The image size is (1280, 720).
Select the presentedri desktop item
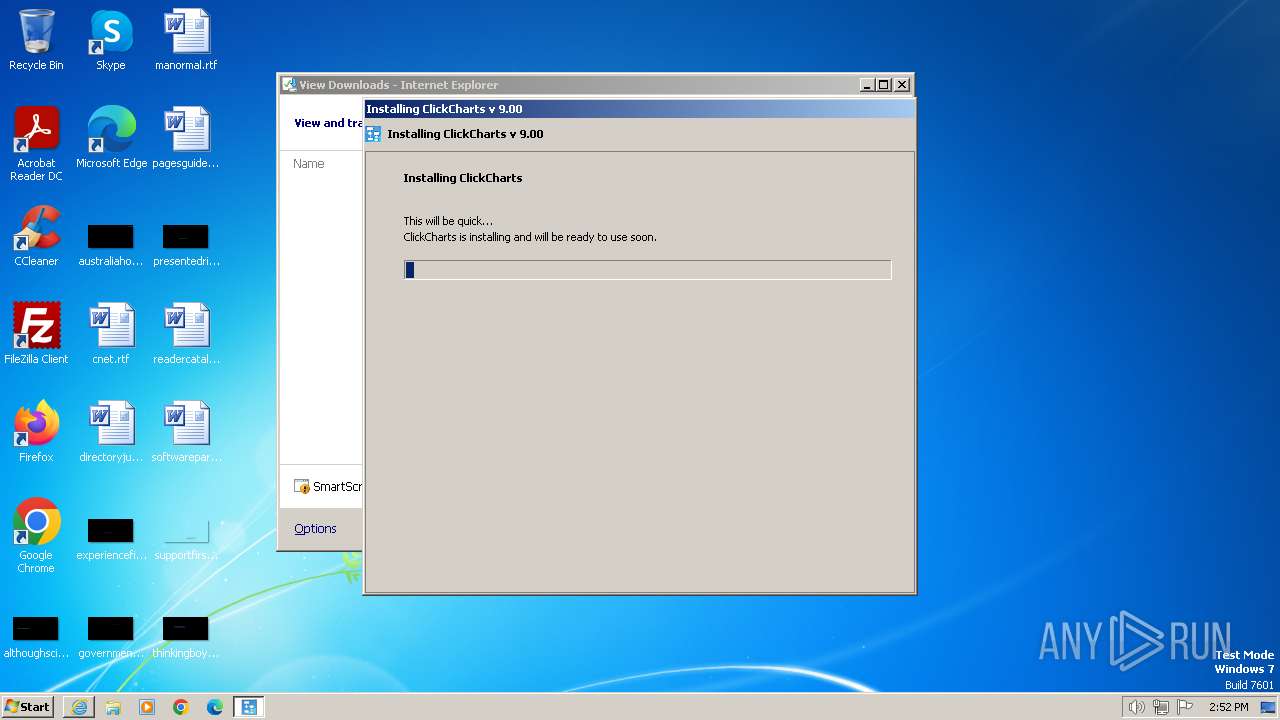point(186,245)
